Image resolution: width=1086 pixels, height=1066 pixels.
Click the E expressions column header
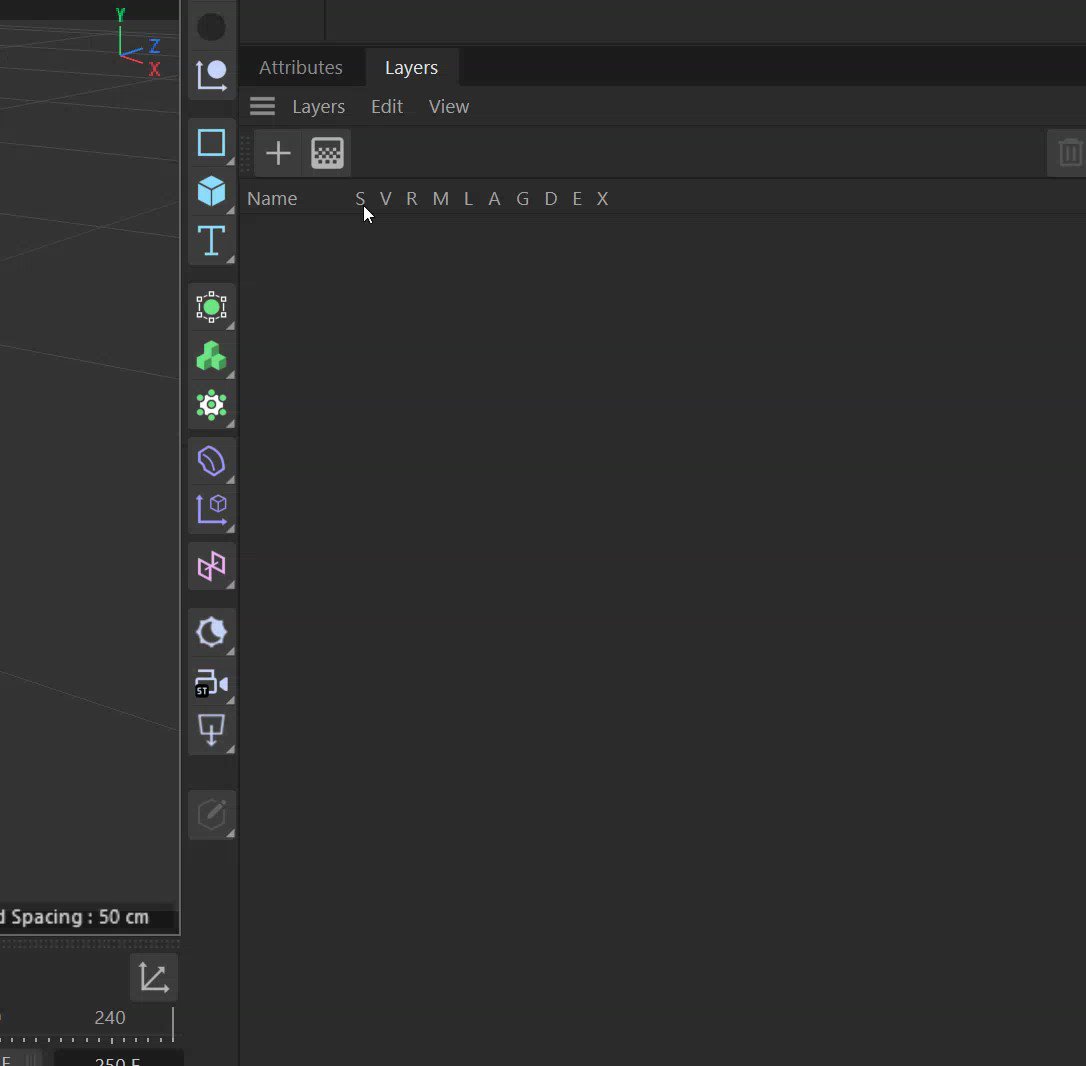tap(577, 199)
